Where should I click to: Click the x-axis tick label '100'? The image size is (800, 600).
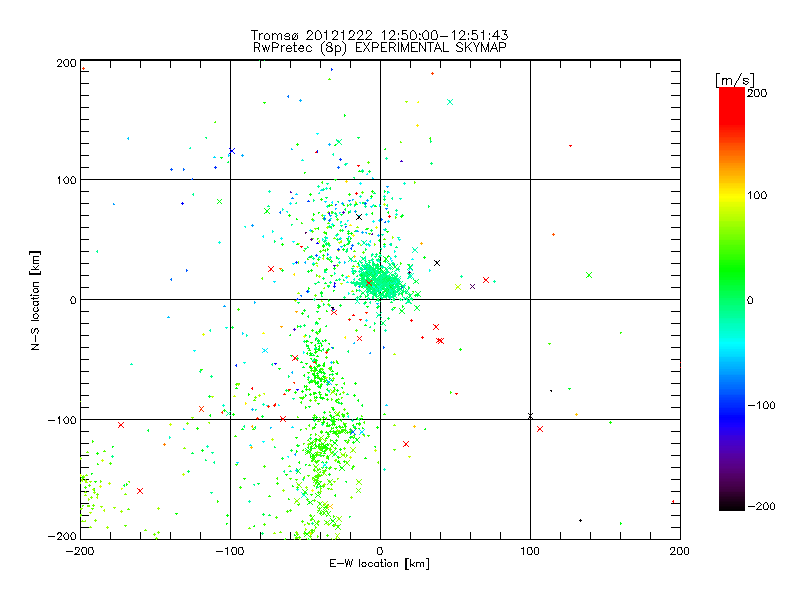point(530,551)
